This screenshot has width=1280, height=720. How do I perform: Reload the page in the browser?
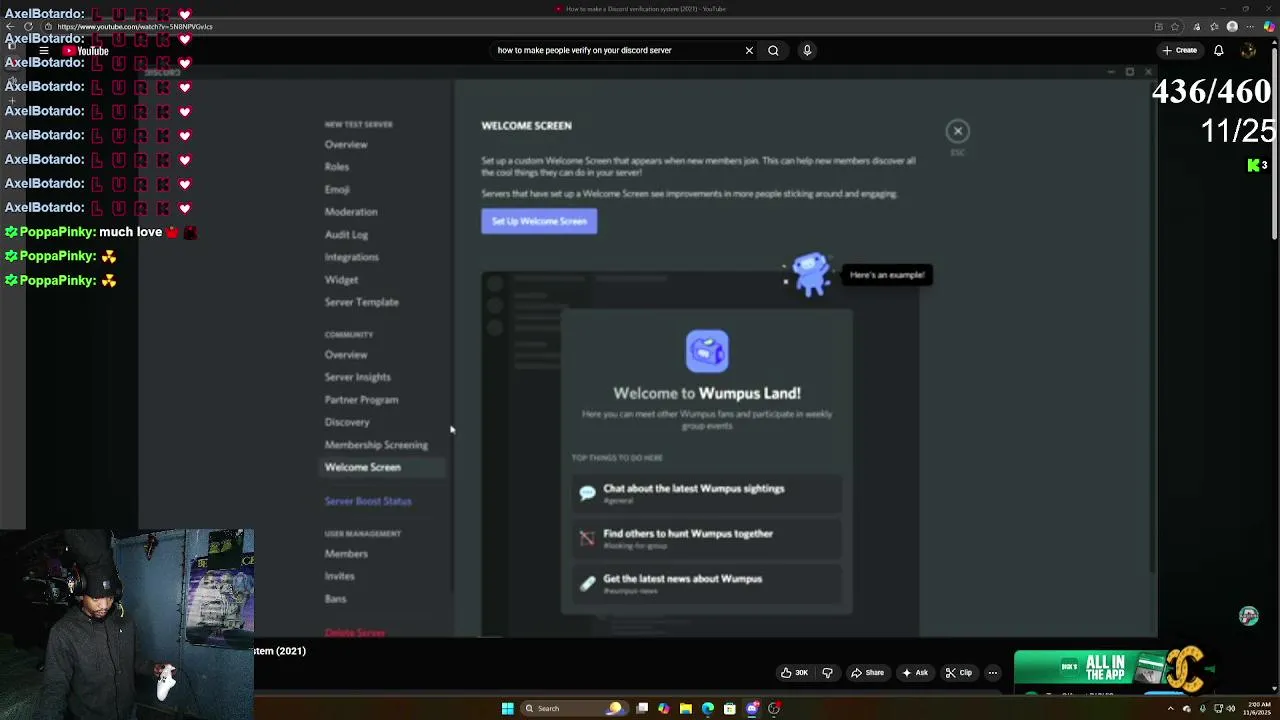point(28,27)
